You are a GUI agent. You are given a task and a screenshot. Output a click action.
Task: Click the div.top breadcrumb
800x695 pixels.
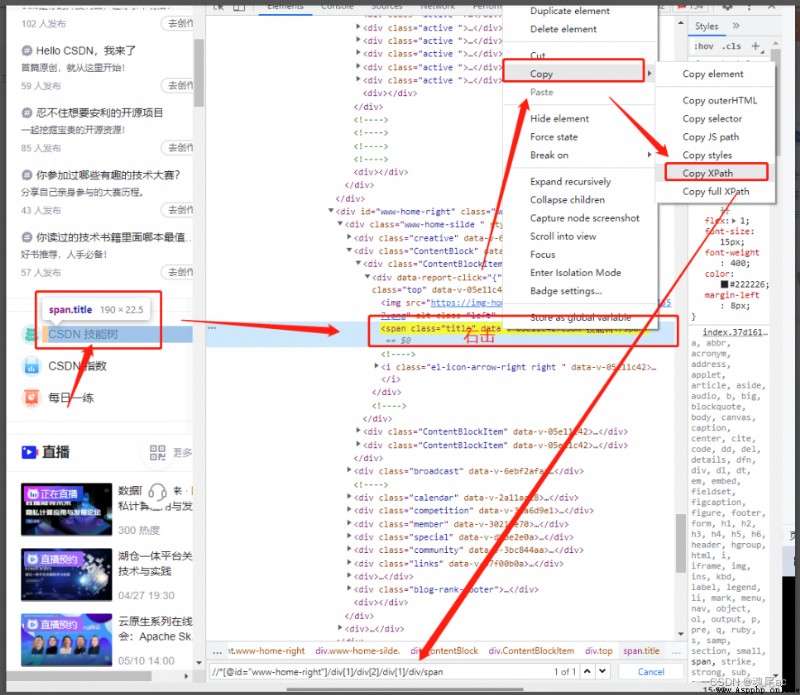coord(598,651)
